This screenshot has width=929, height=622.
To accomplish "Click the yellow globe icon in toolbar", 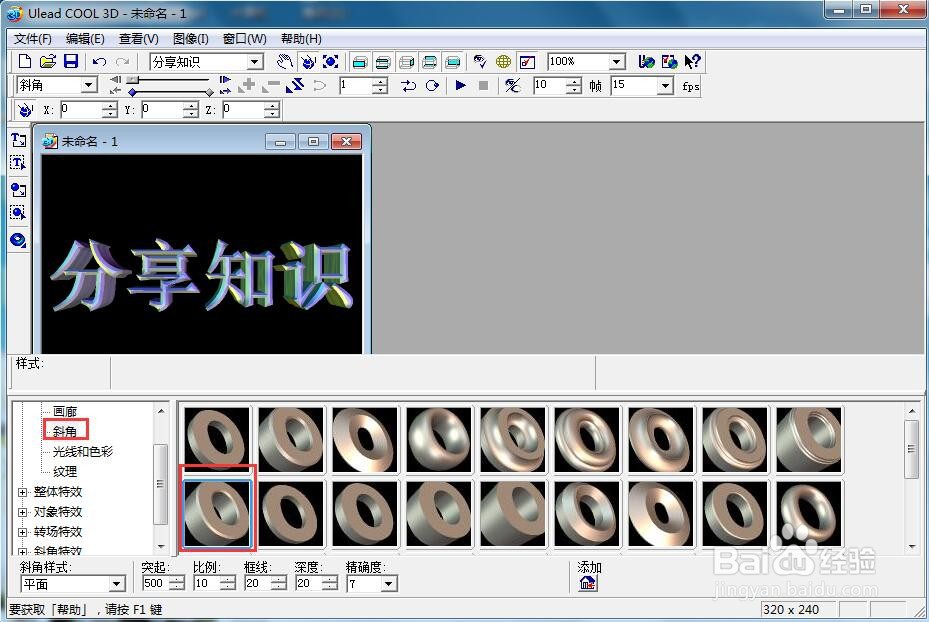I will (x=504, y=62).
